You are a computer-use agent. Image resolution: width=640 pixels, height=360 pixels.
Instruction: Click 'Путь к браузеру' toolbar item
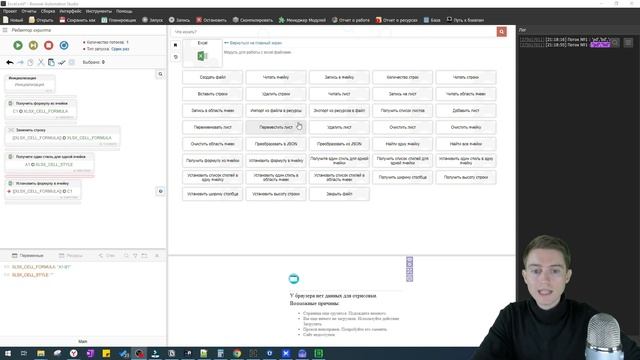tap(465, 20)
